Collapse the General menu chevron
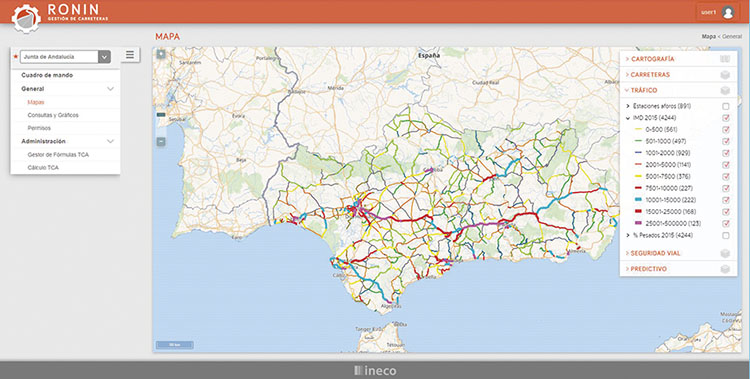This screenshot has height=379, width=750. (110, 89)
